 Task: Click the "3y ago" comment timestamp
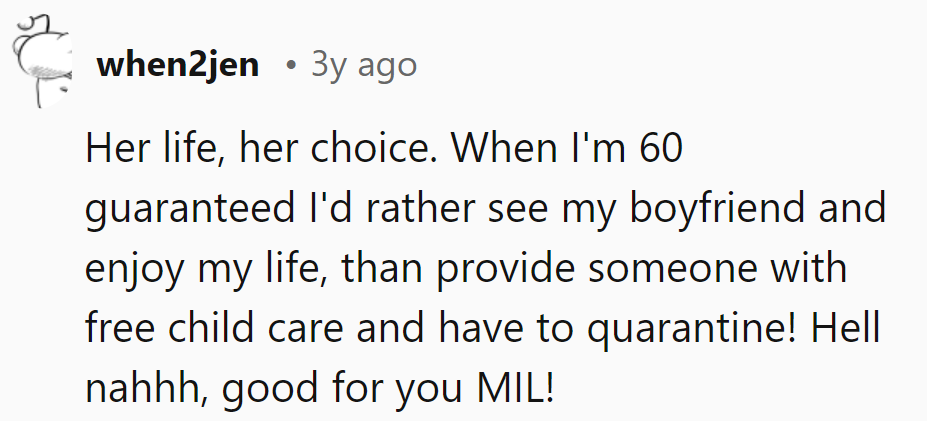(363, 66)
